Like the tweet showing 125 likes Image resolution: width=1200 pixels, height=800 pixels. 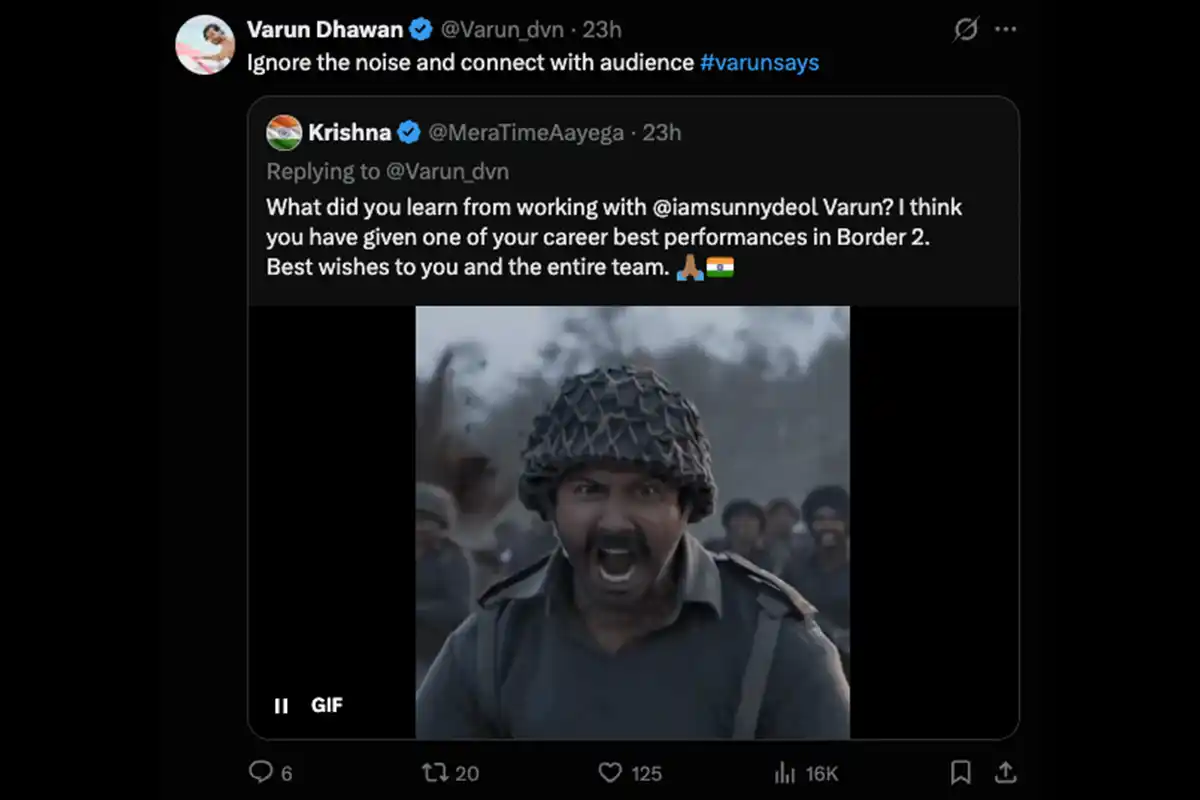point(611,772)
